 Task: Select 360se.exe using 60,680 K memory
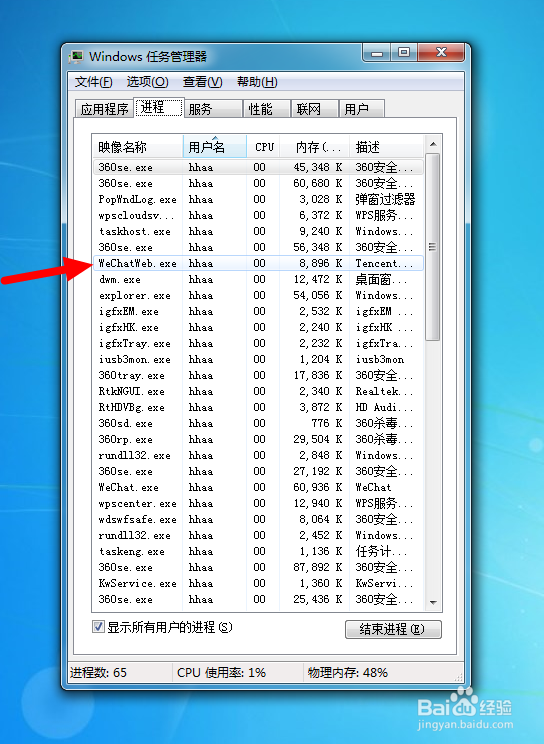click(259, 183)
